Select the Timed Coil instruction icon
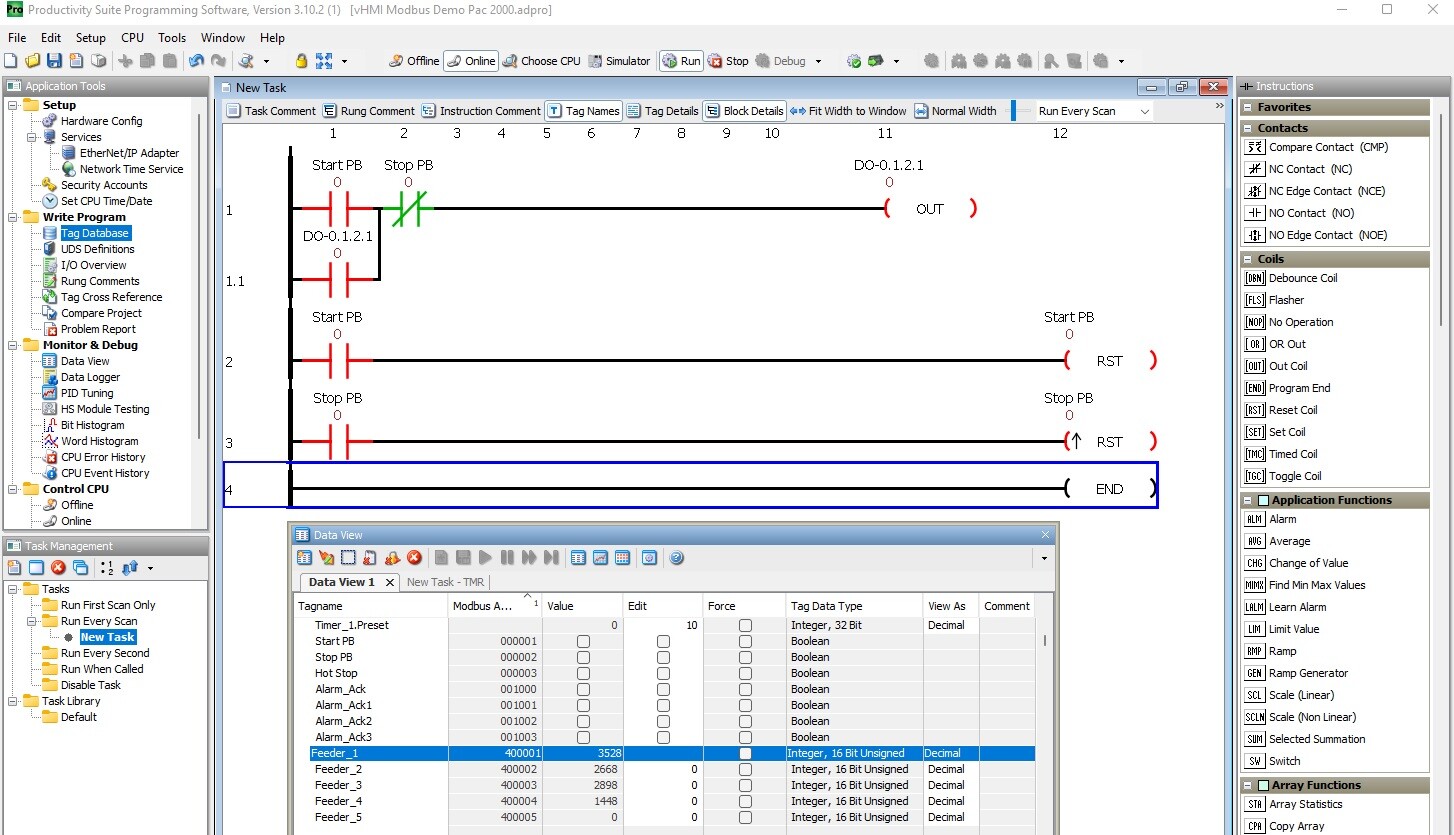Image resolution: width=1454 pixels, height=835 pixels. click(x=1254, y=454)
